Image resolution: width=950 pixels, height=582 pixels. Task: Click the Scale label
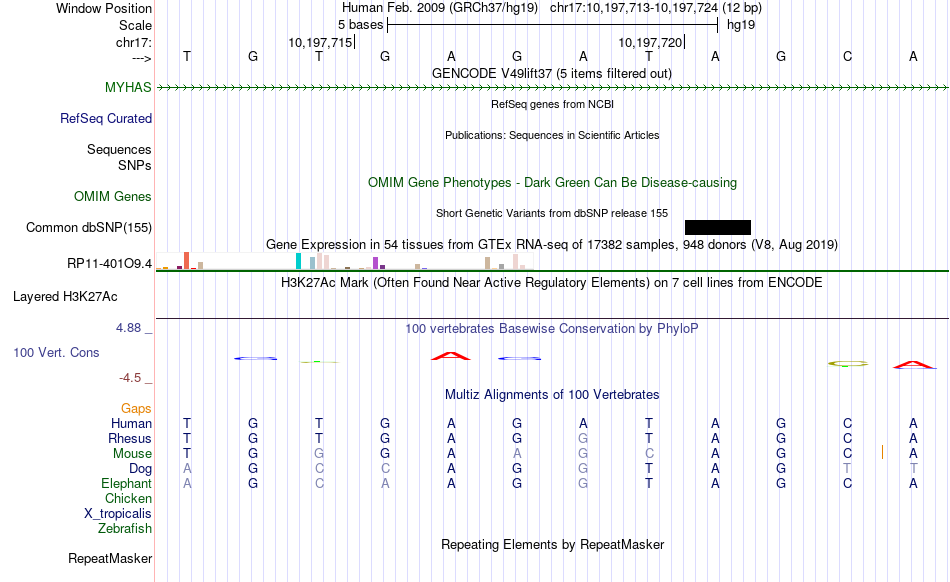(x=135, y=25)
